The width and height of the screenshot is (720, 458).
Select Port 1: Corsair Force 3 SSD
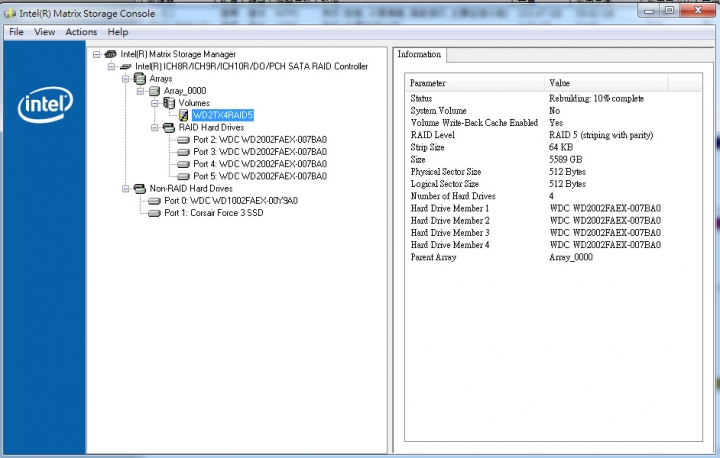point(214,213)
